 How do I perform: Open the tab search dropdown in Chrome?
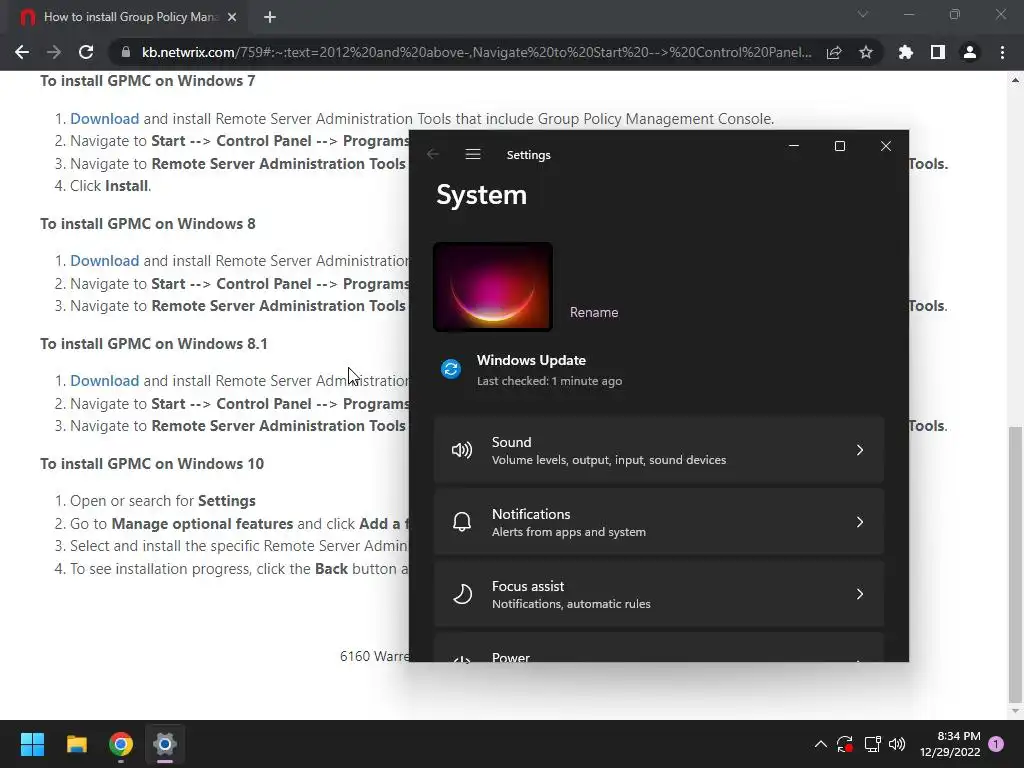pyautogui.click(x=863, y=14)
